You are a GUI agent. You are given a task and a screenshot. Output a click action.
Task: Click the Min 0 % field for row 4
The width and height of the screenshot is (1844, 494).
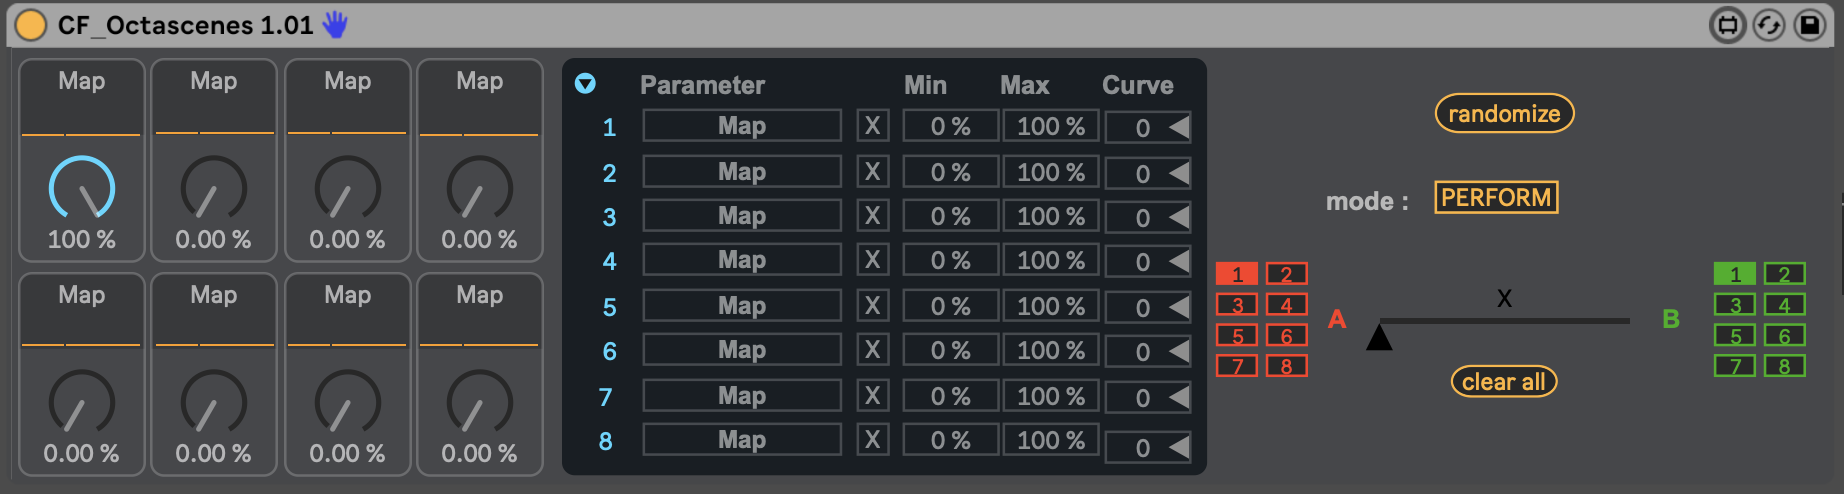tap(950, 261)
